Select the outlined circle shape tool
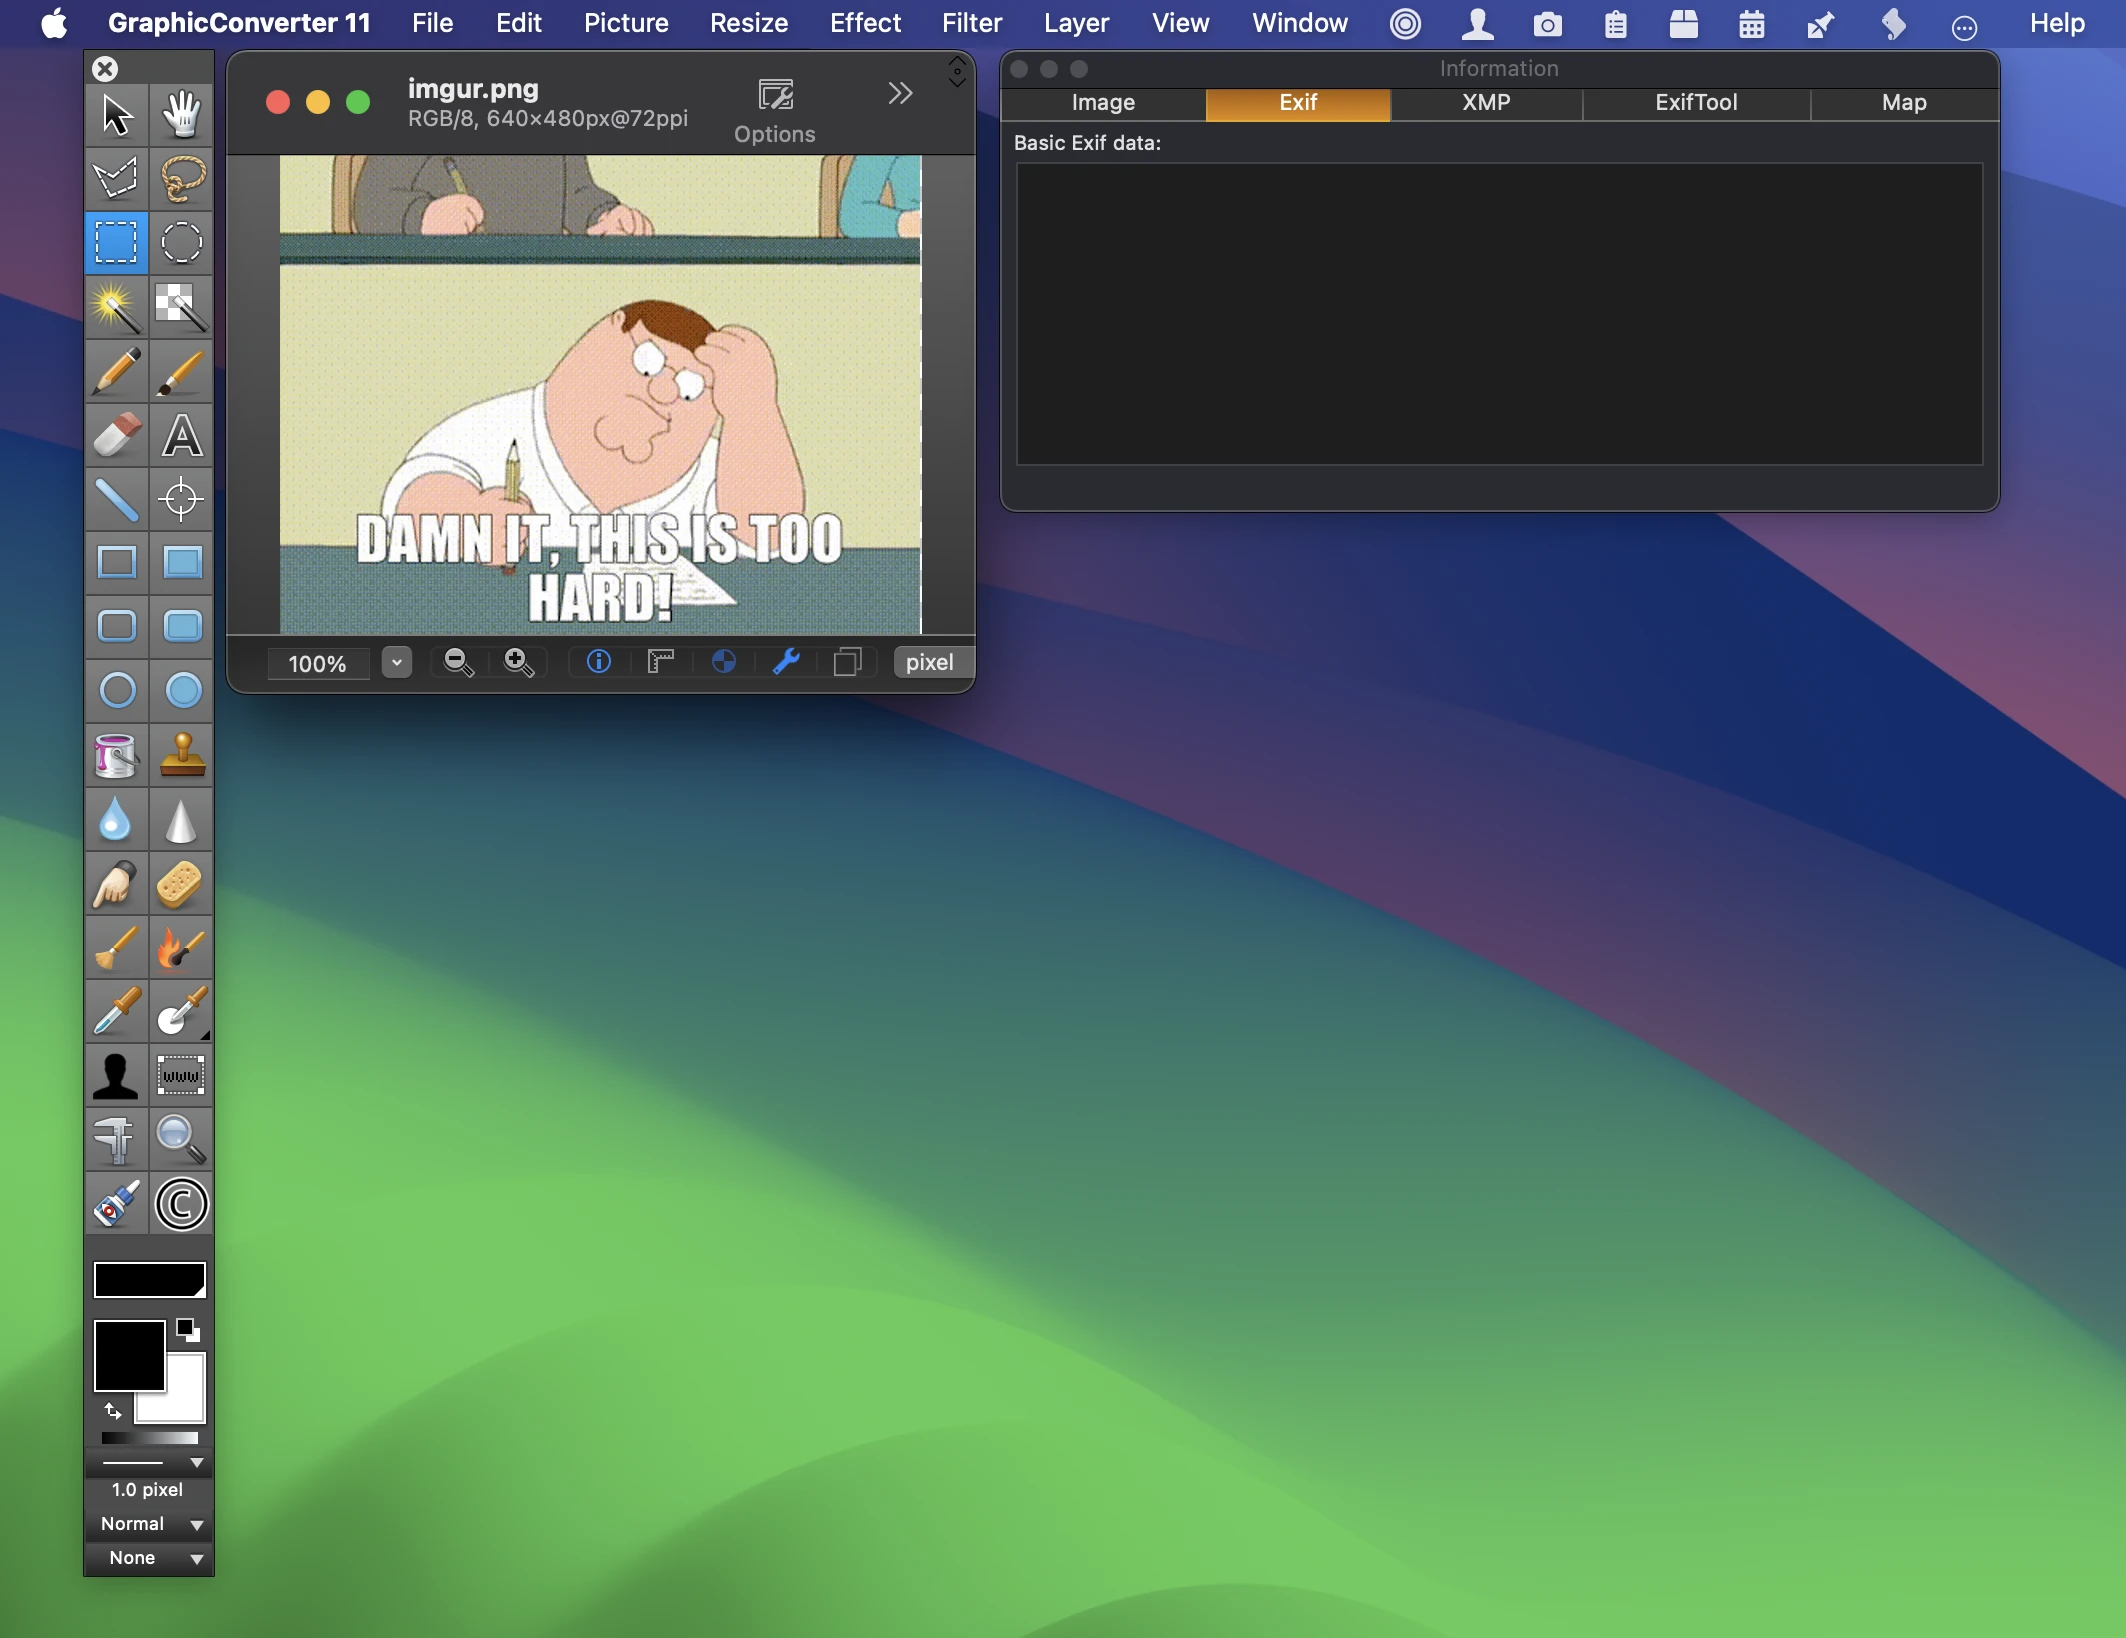The height and width of the screenshot is (1638, 2126). [117, 691]
